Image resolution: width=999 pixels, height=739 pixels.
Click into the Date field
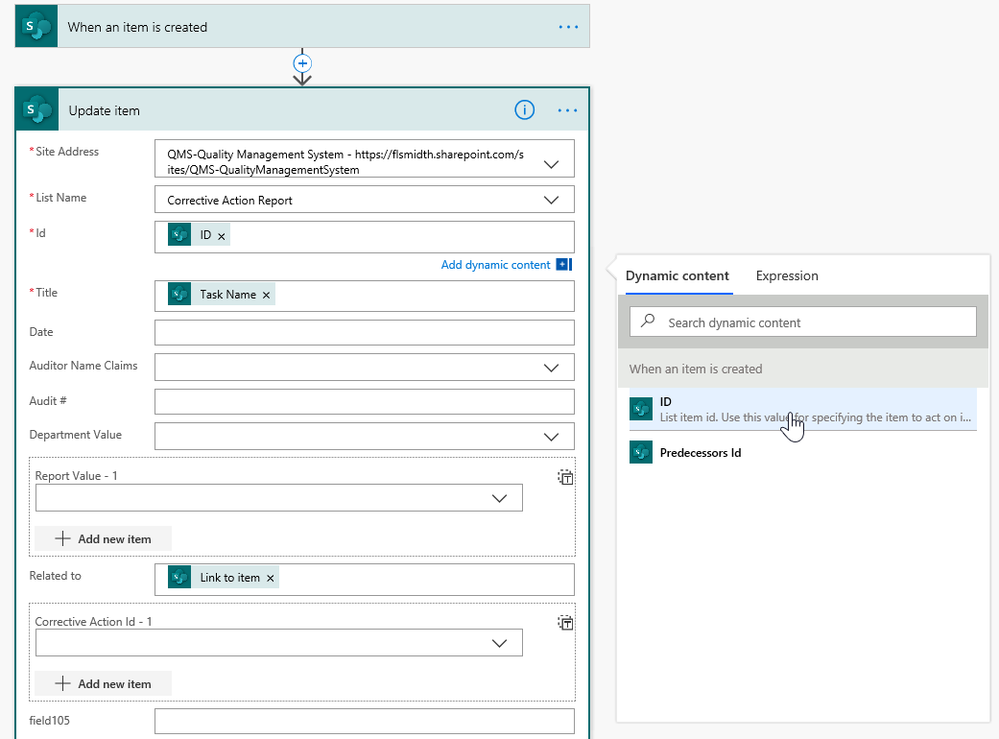click(x=364, y=333)
